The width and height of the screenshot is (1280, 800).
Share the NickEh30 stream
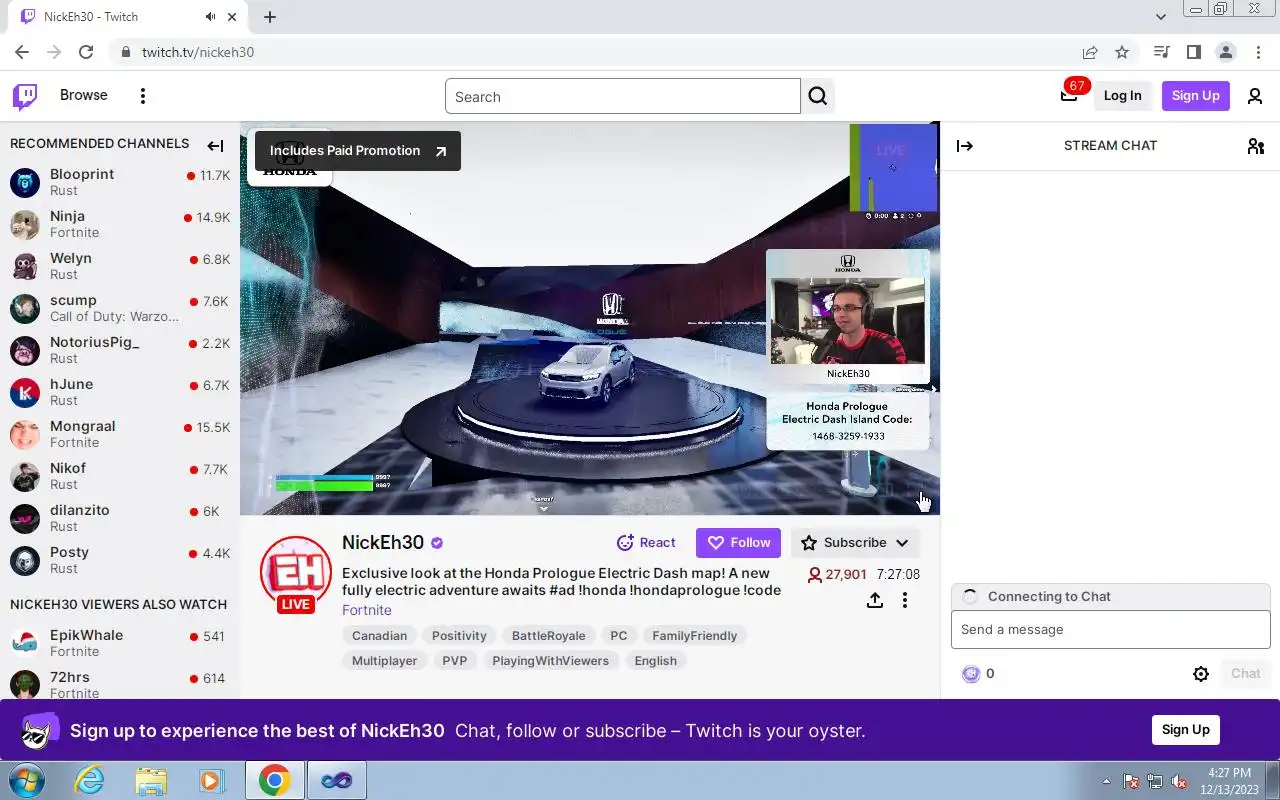(x=875, y=600)
